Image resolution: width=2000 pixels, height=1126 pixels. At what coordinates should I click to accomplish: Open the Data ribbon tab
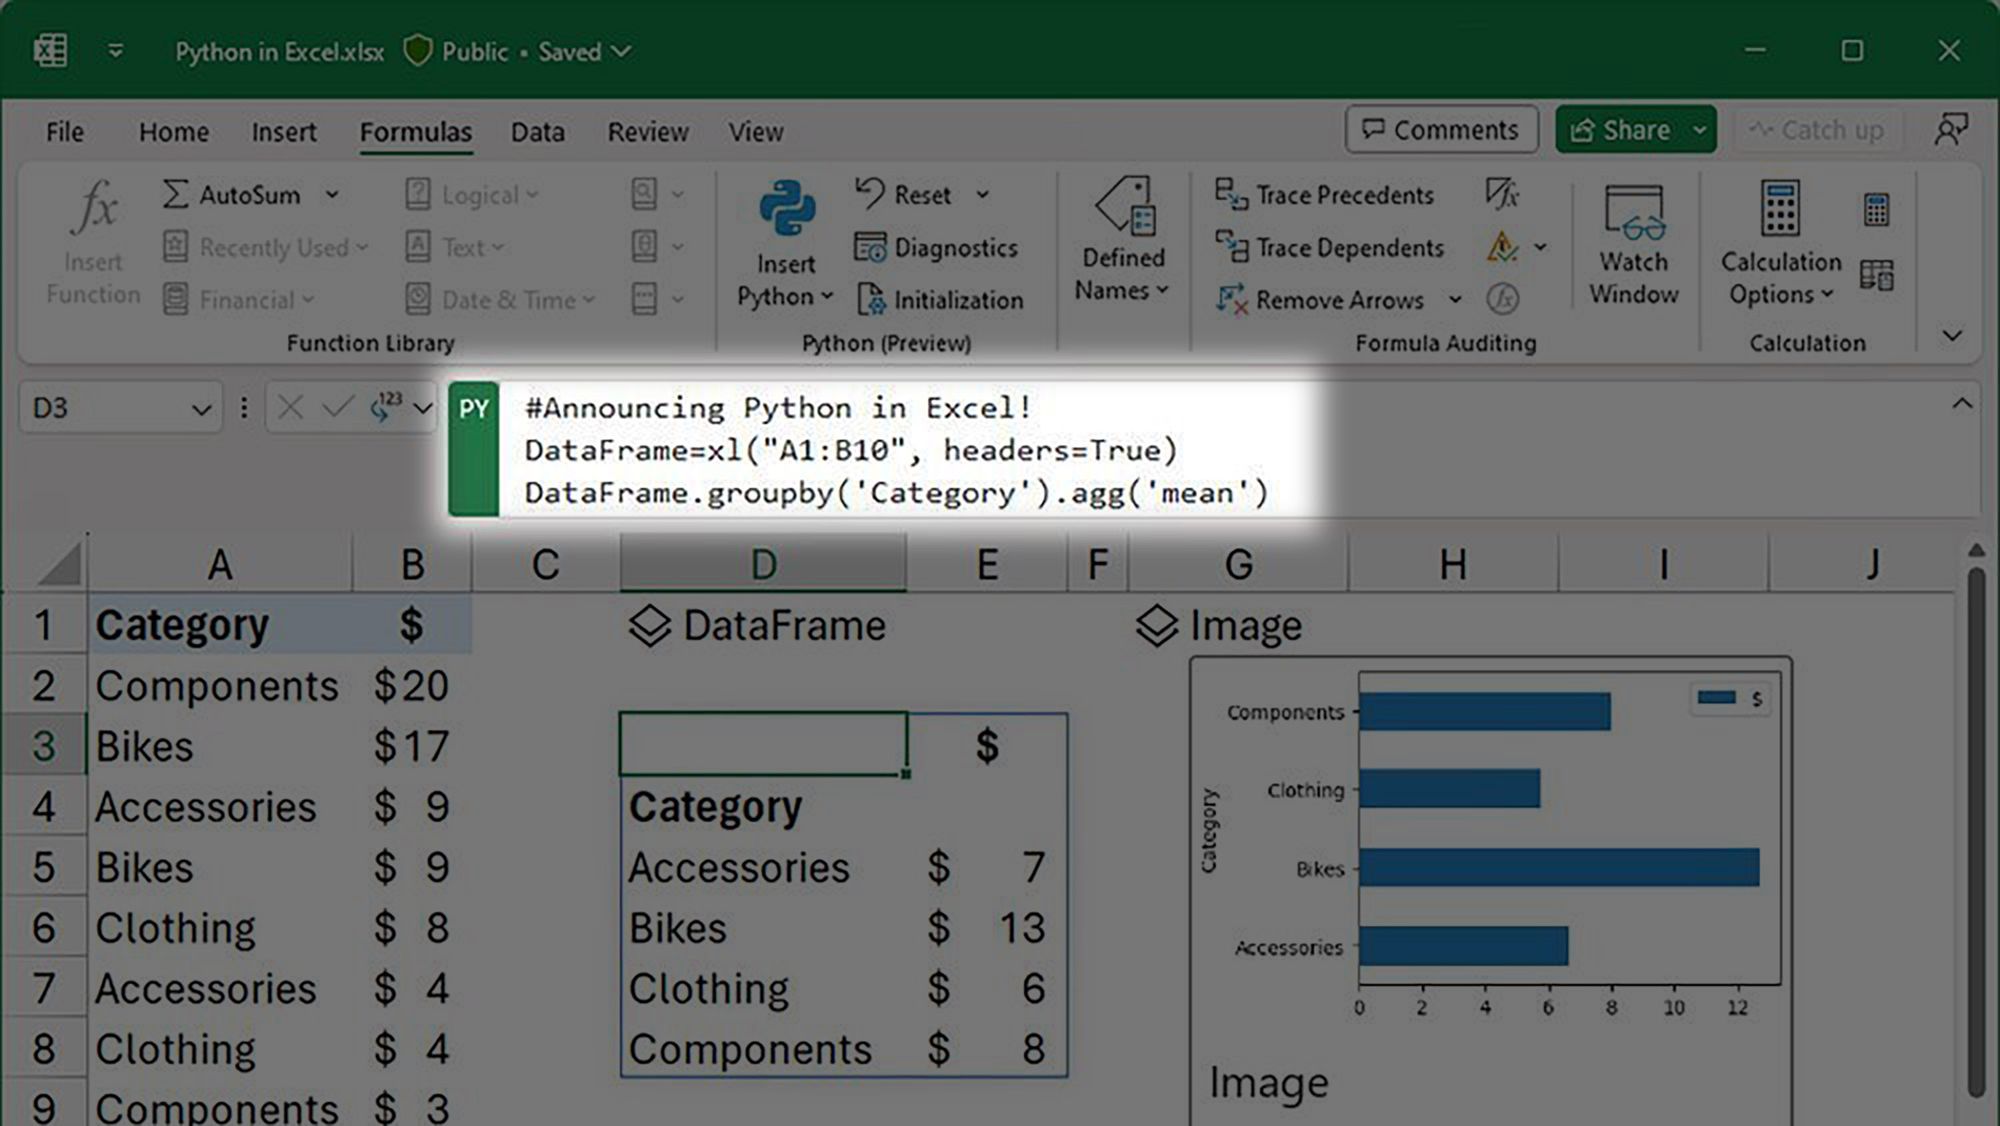(x=537, y=130)
